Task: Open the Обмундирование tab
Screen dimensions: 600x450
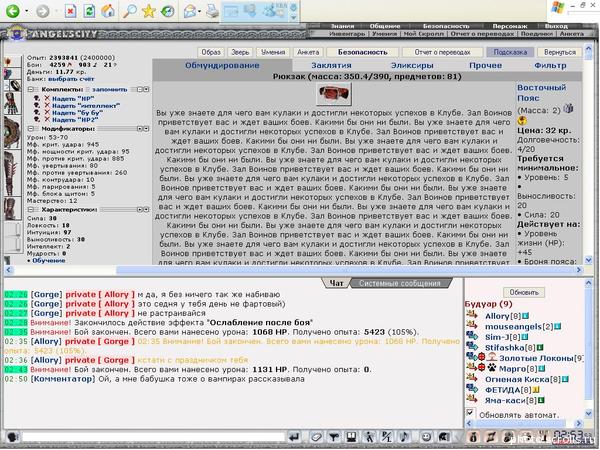Action: [x=222, y=65]
